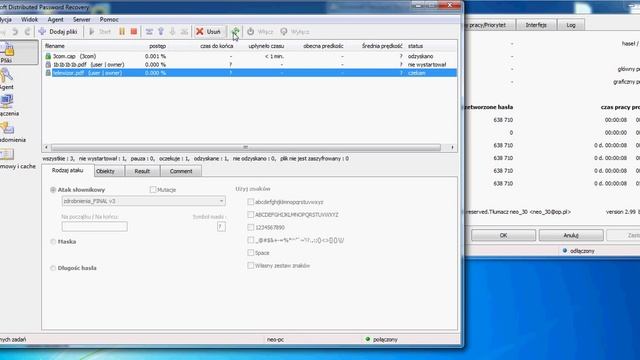The width and height of the screenshot is (640, 360).
Task: Click OK in the right window
Action: point(503,235)
